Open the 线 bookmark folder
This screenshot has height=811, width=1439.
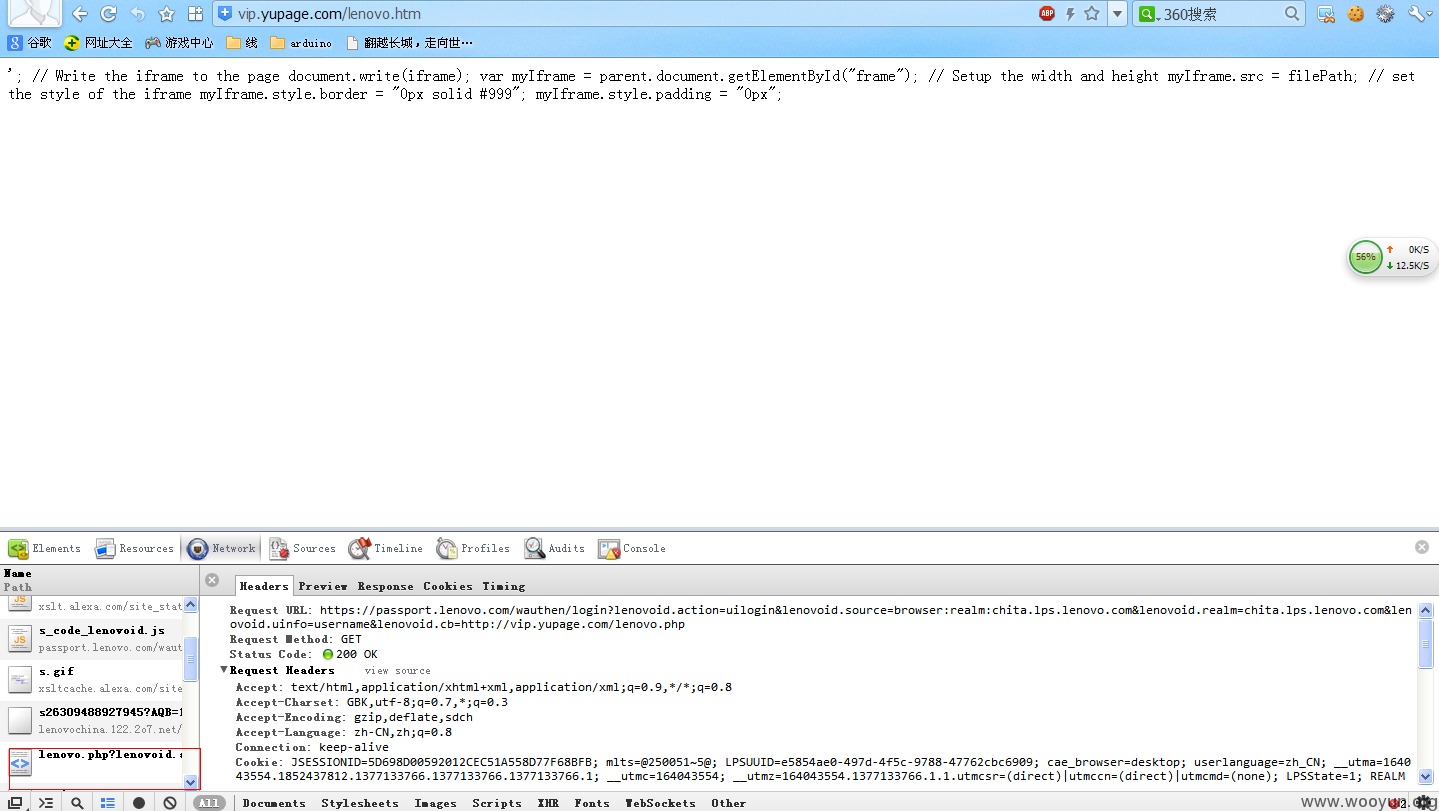pos(242,43)
